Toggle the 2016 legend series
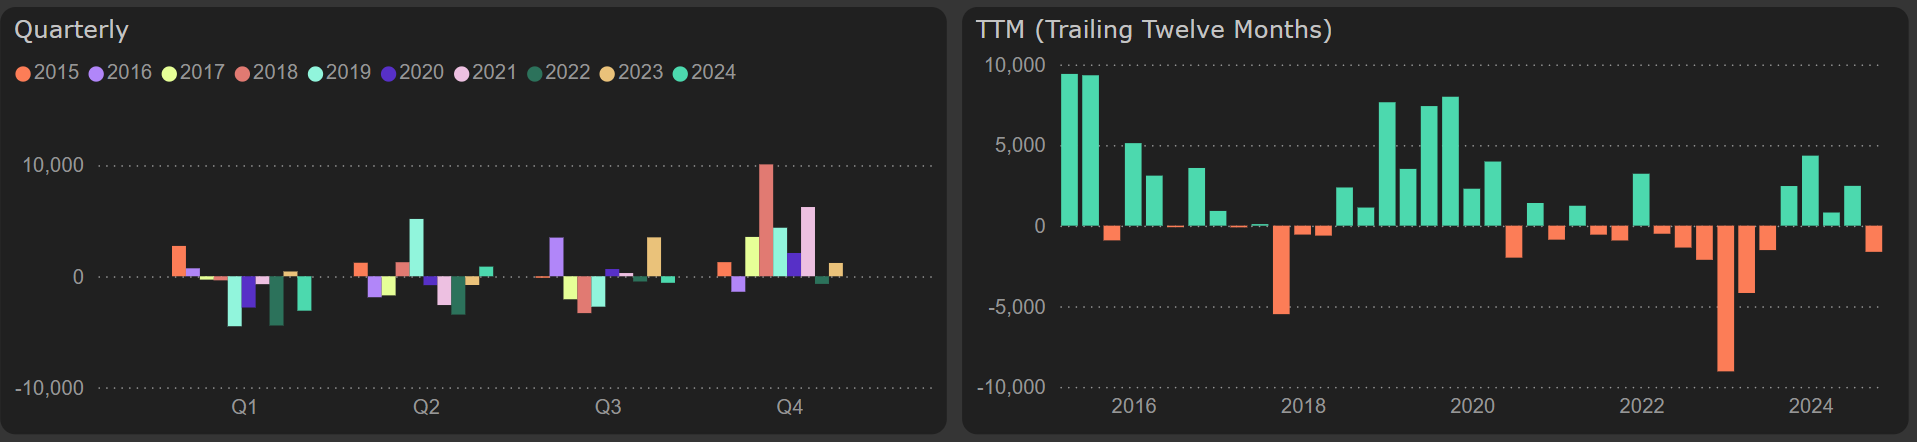The width and height of the screenshot is (1917, 442). pos(120,73)
